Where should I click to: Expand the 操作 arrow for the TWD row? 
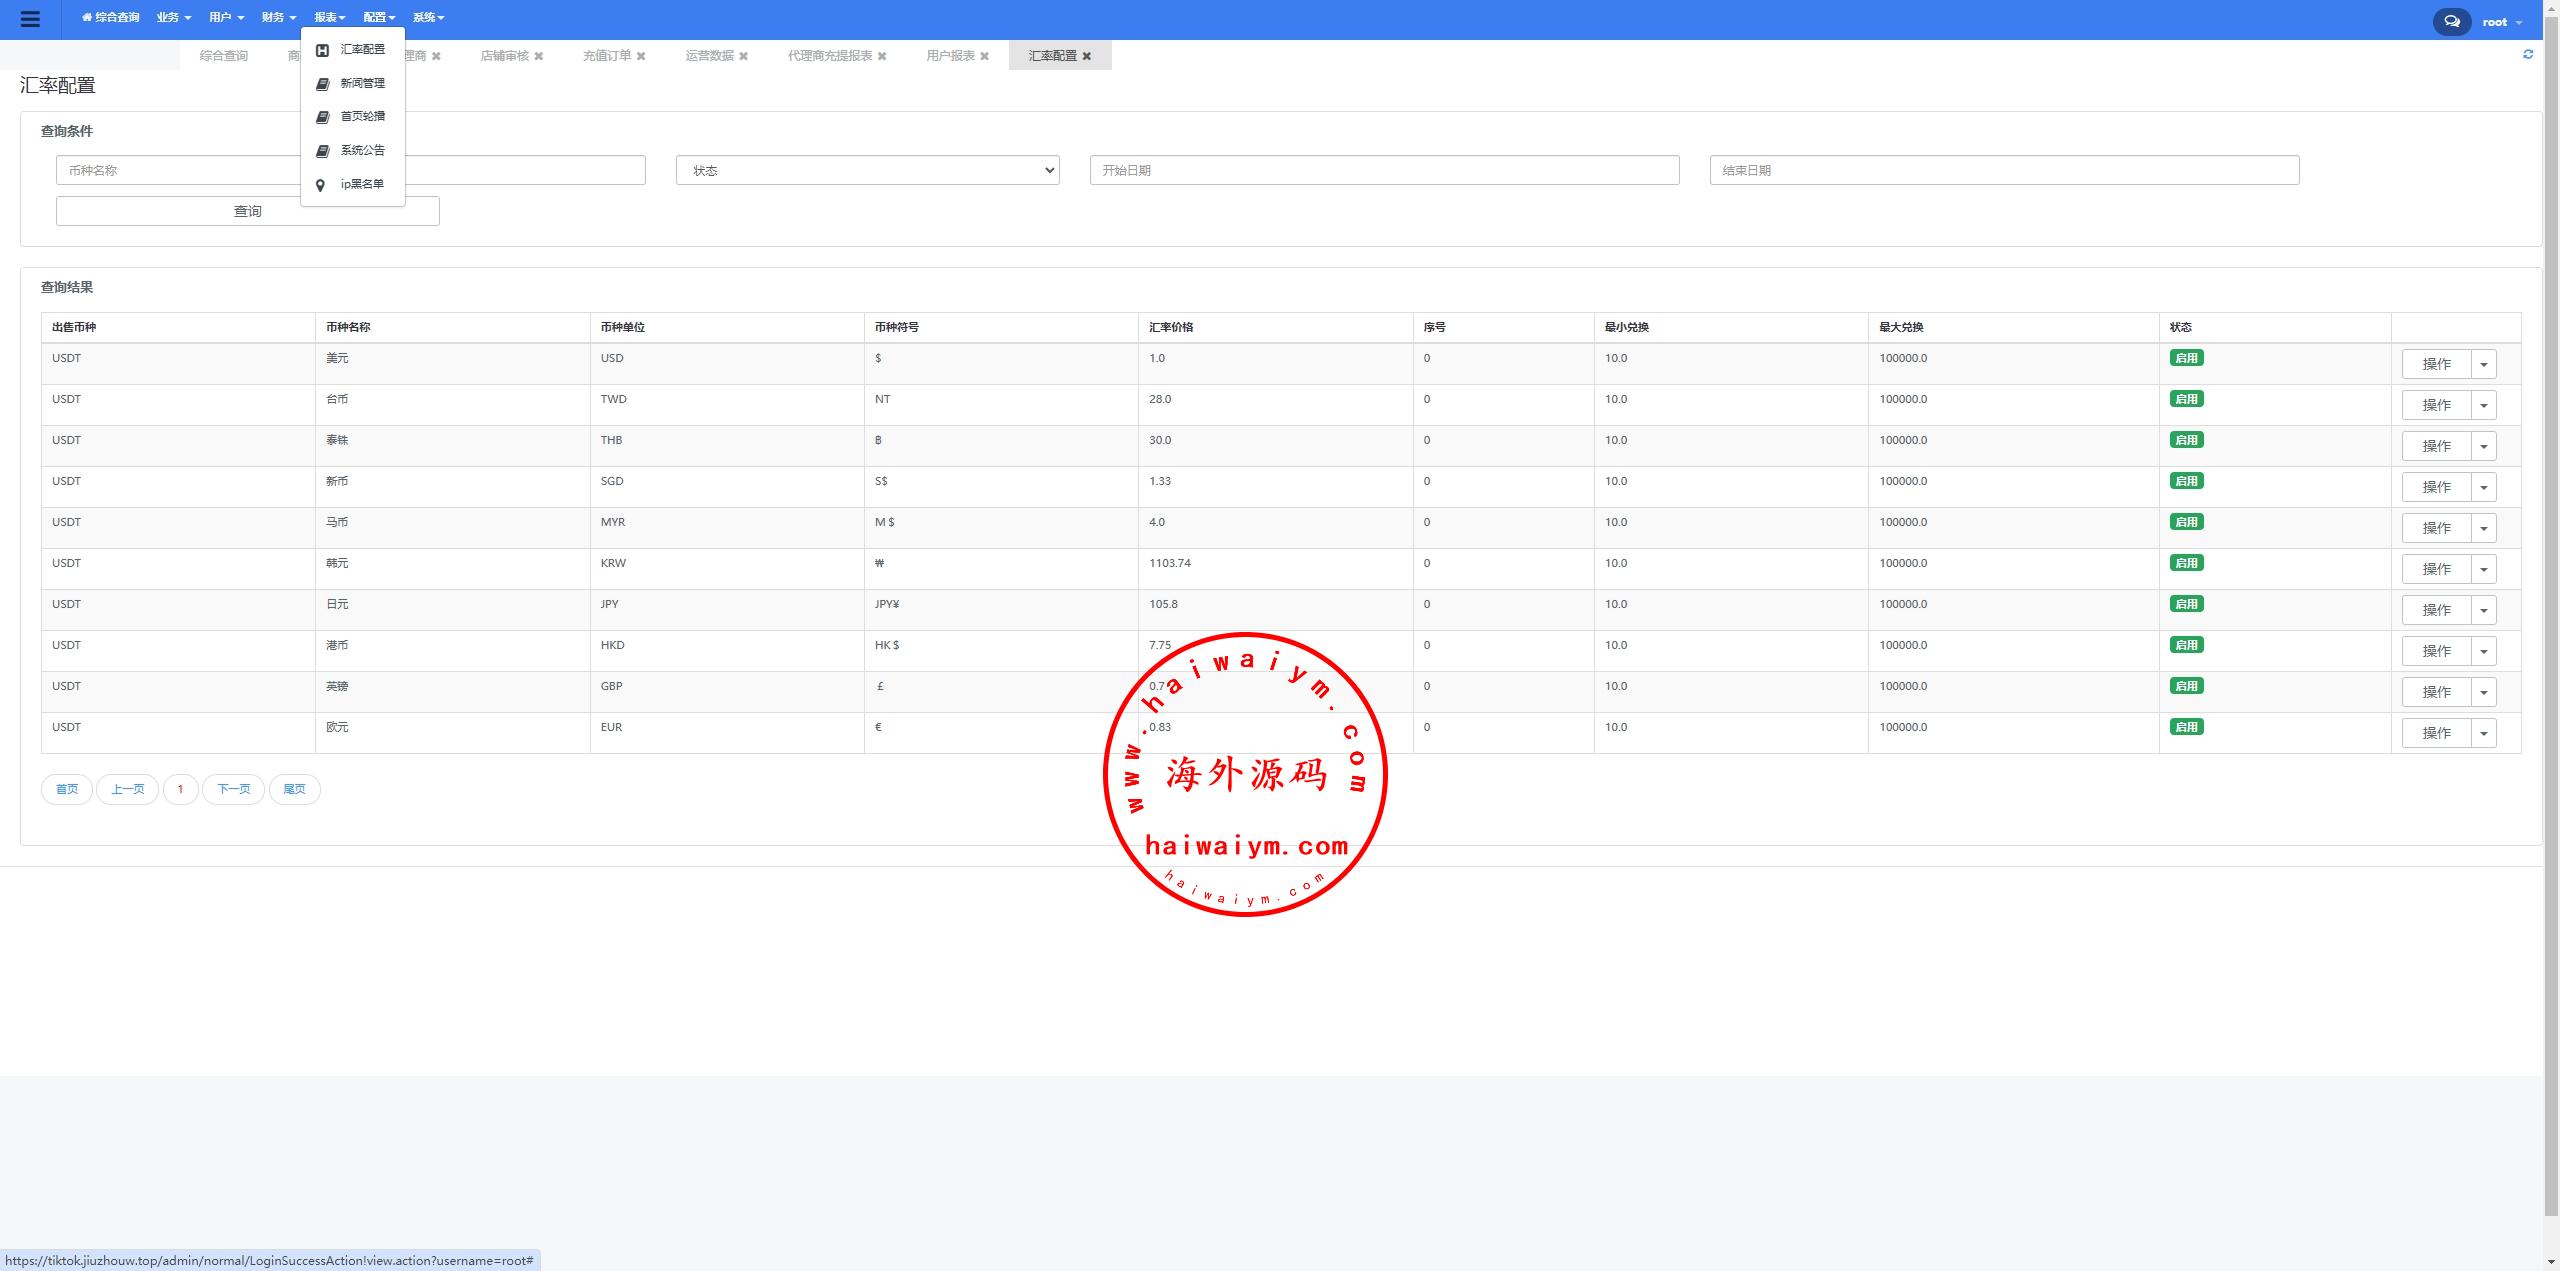[2483, 405]
